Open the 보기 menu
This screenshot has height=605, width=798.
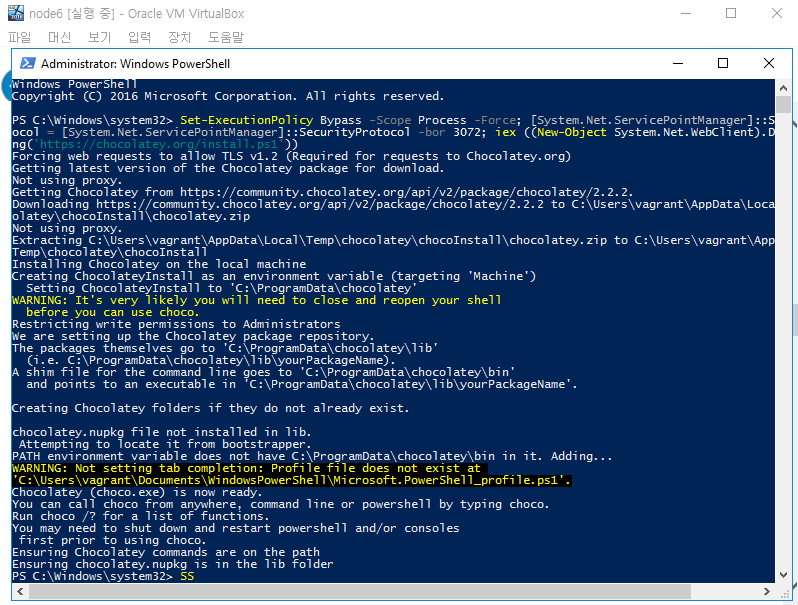pos(99,37)
